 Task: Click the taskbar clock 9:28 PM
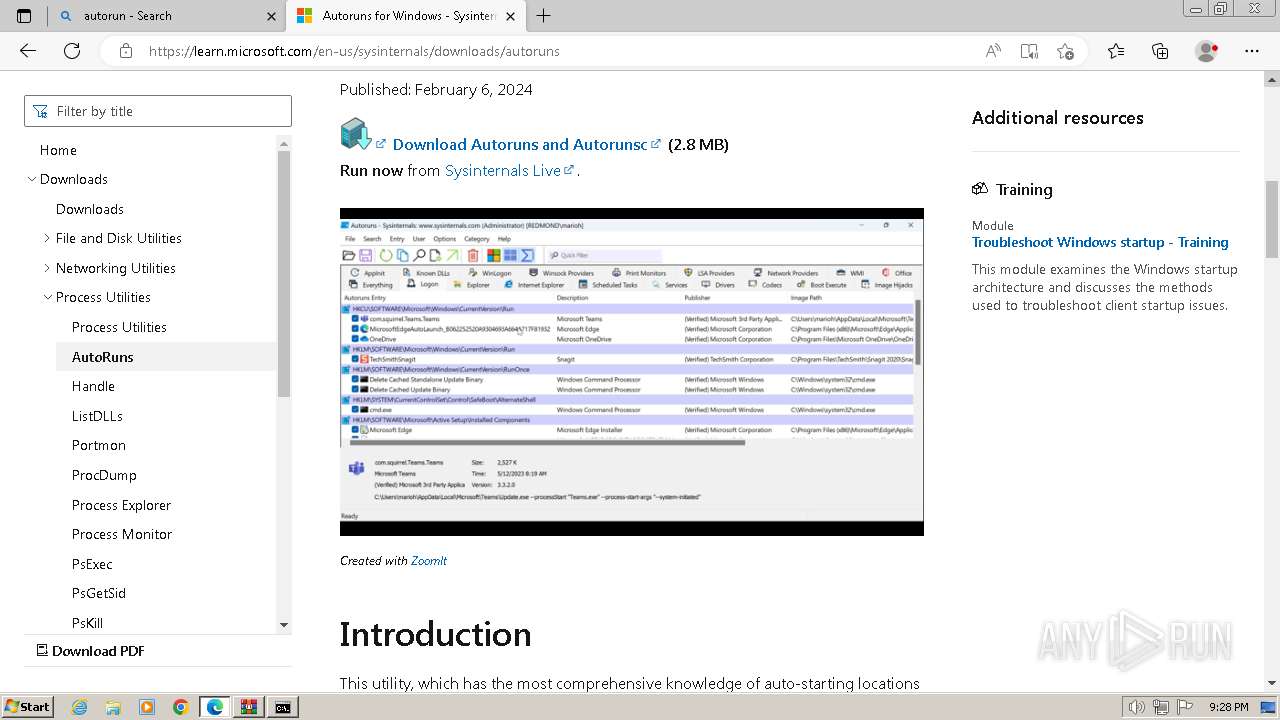coord(1228,707)
